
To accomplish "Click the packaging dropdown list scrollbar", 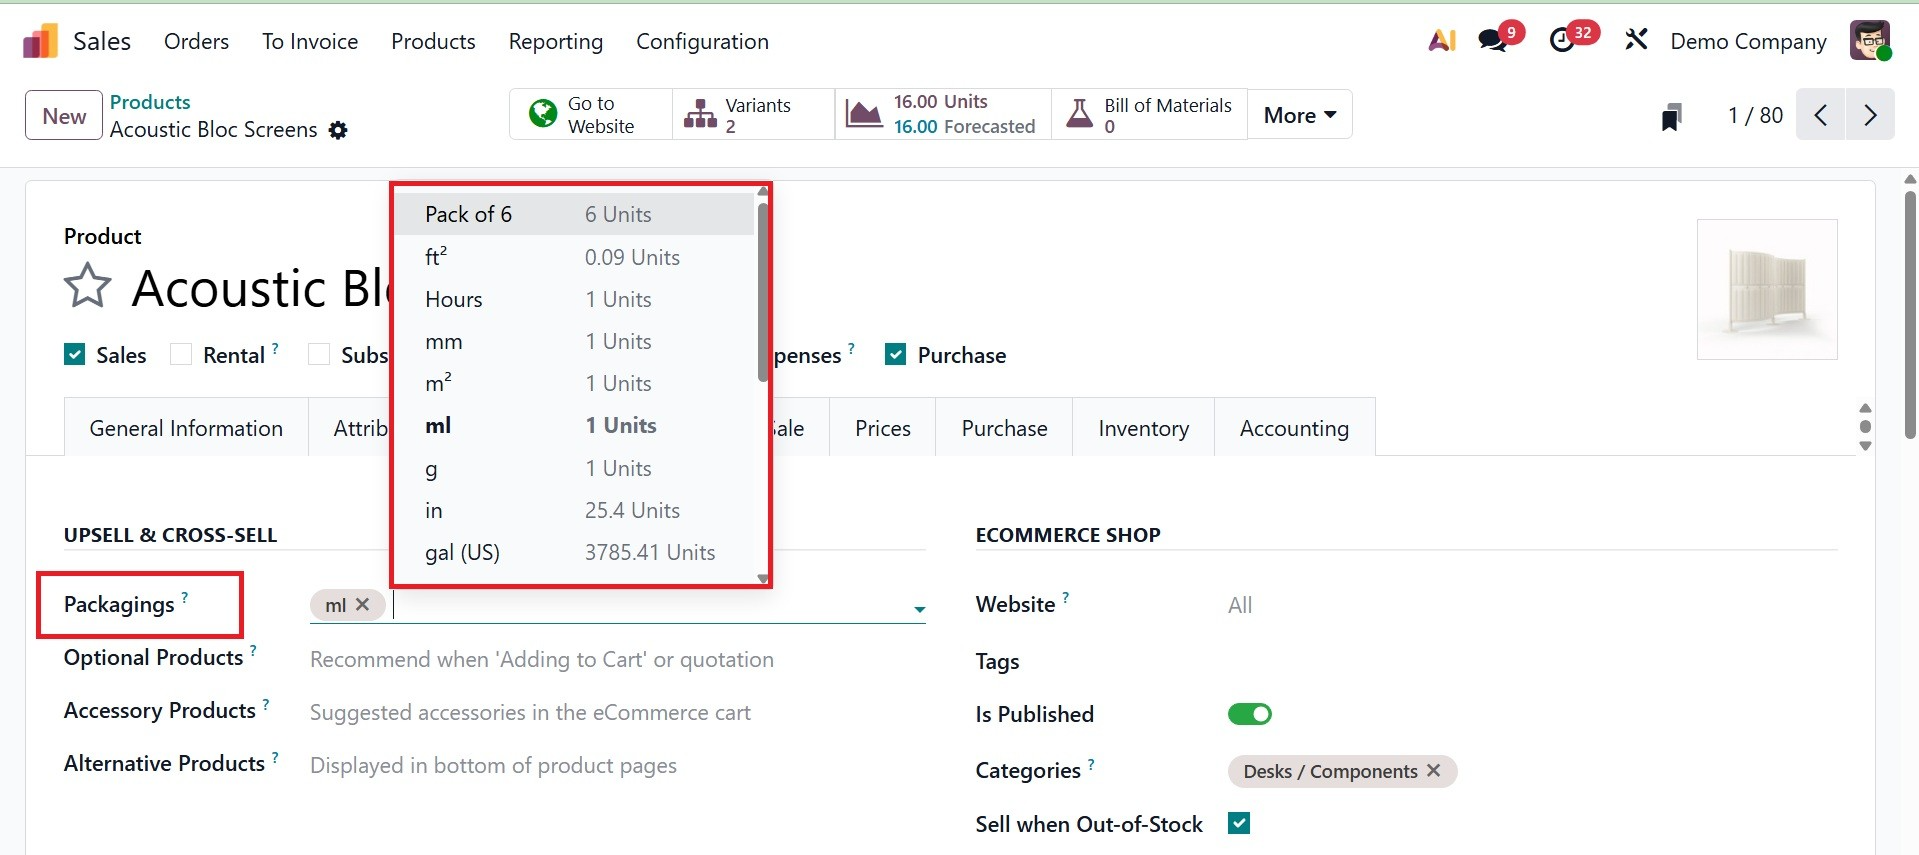I will point(763,292).
